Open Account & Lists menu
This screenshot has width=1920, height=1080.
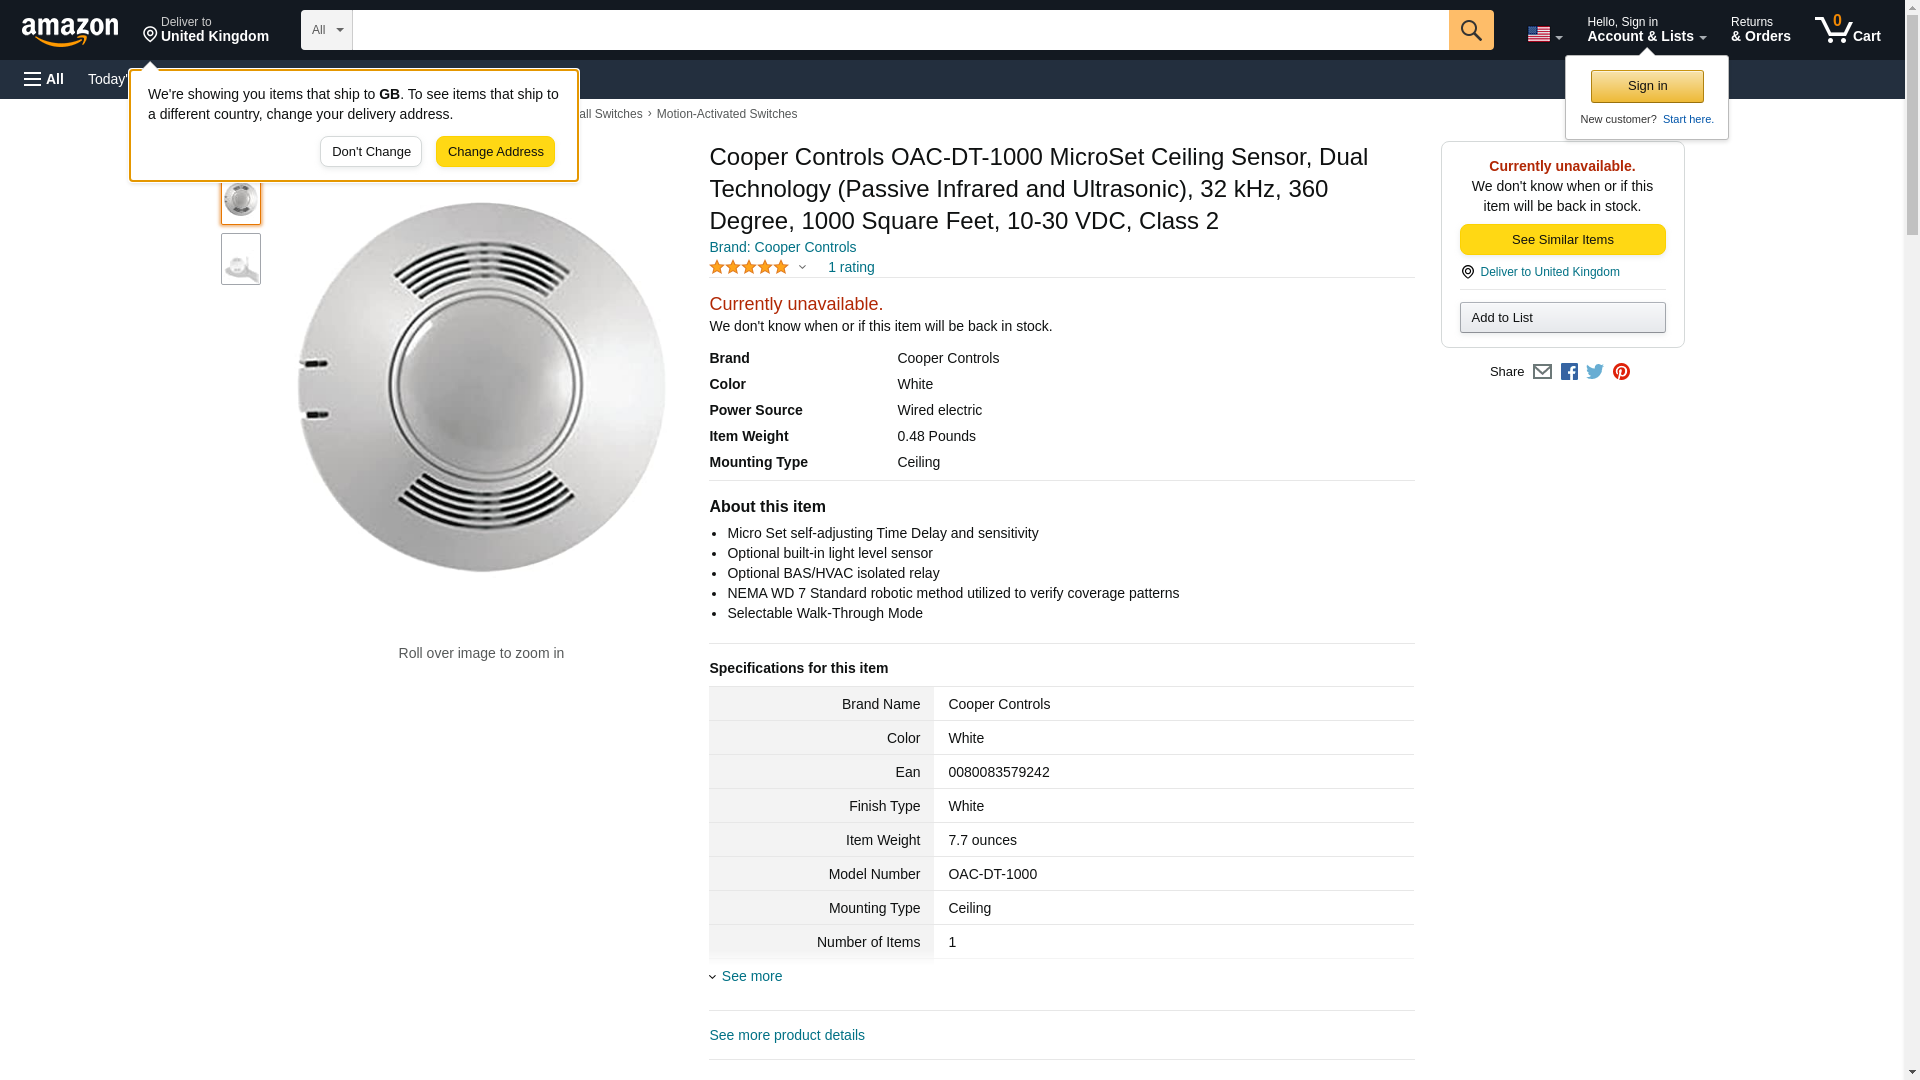(x=1646, y=30)
